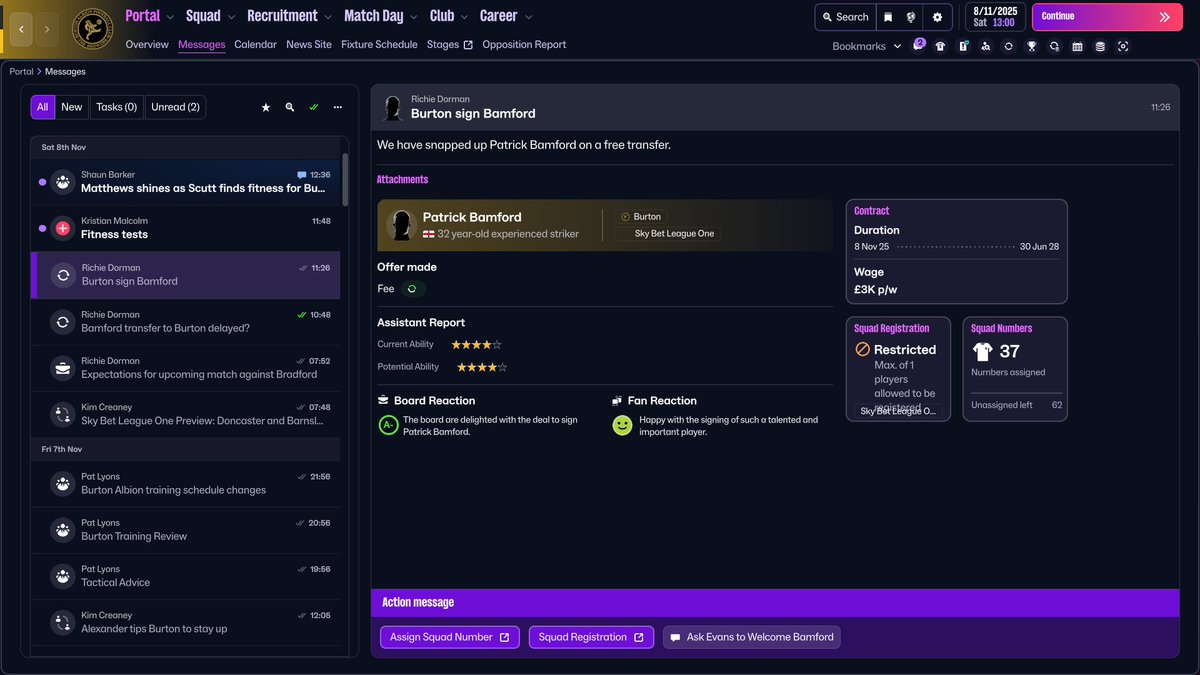
Task: Open Matthews shines as Scutt message
Action: tap(186, 182)
